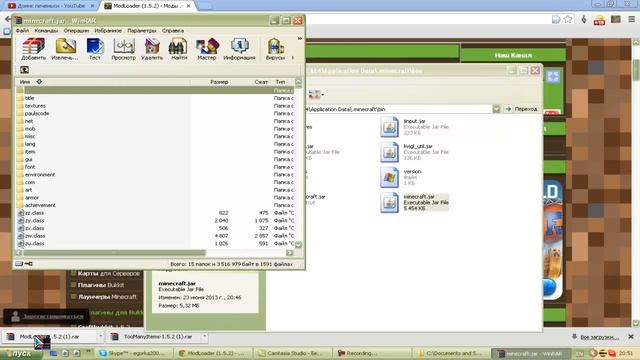Switch to the YouTube browser tab

coord(50,6)
